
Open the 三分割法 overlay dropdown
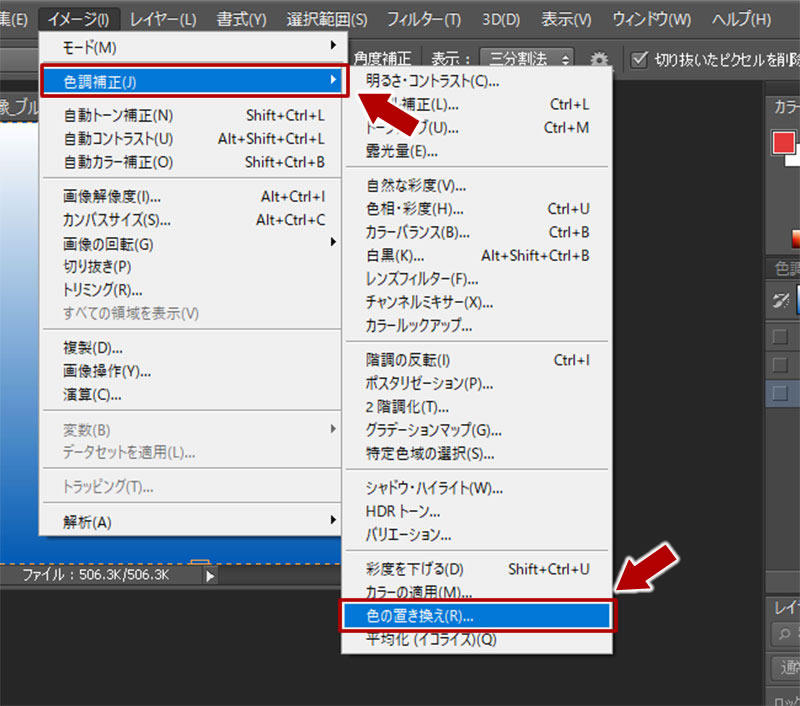coord(527,59)
